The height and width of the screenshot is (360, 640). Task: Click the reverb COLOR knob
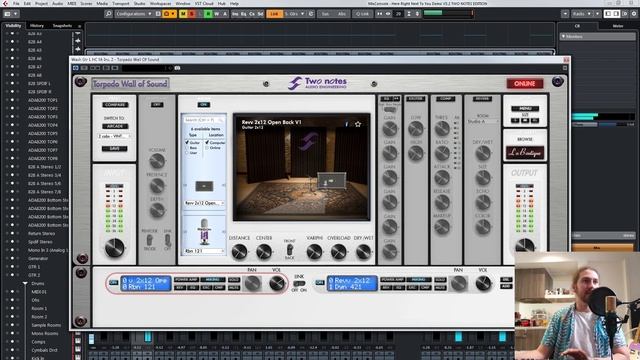483,227
